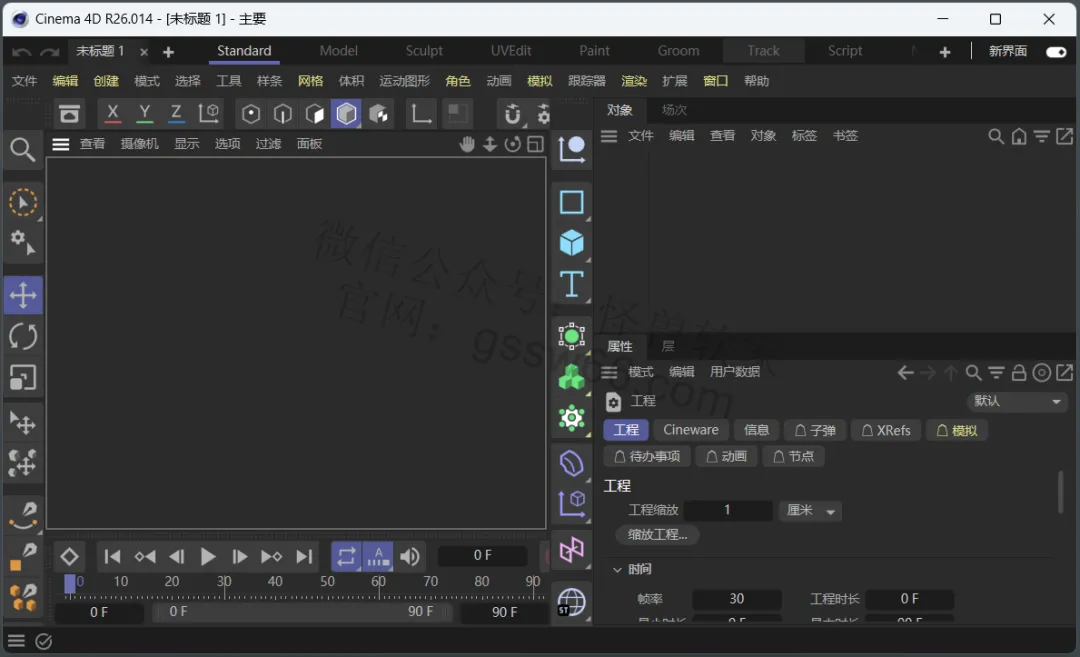The height and width of the screenshot is (657, 1080).
Task: Switch to the 场次 tab
Action: pyautogui.click(x=674, y=110)
